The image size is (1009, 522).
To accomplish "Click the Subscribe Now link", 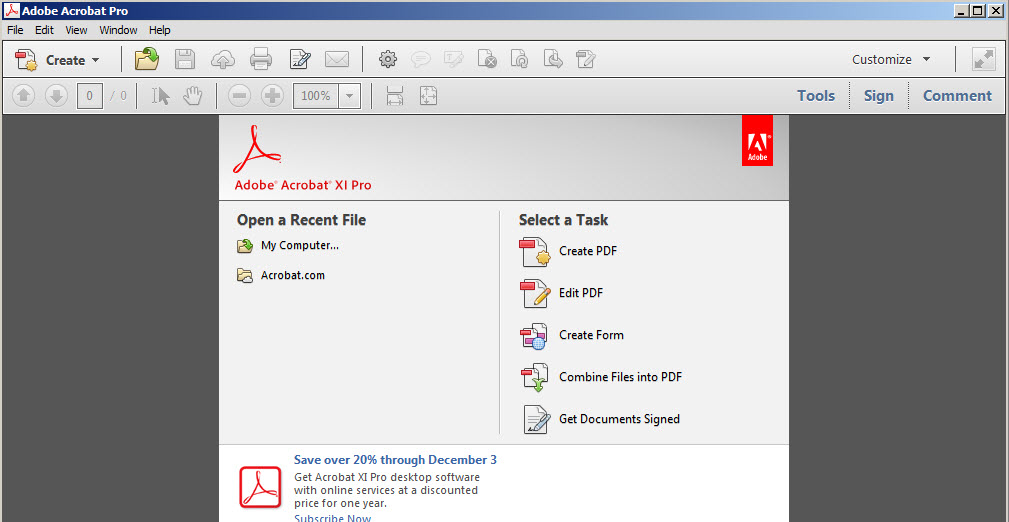I will pyautogui.click(x=333, y=517).
